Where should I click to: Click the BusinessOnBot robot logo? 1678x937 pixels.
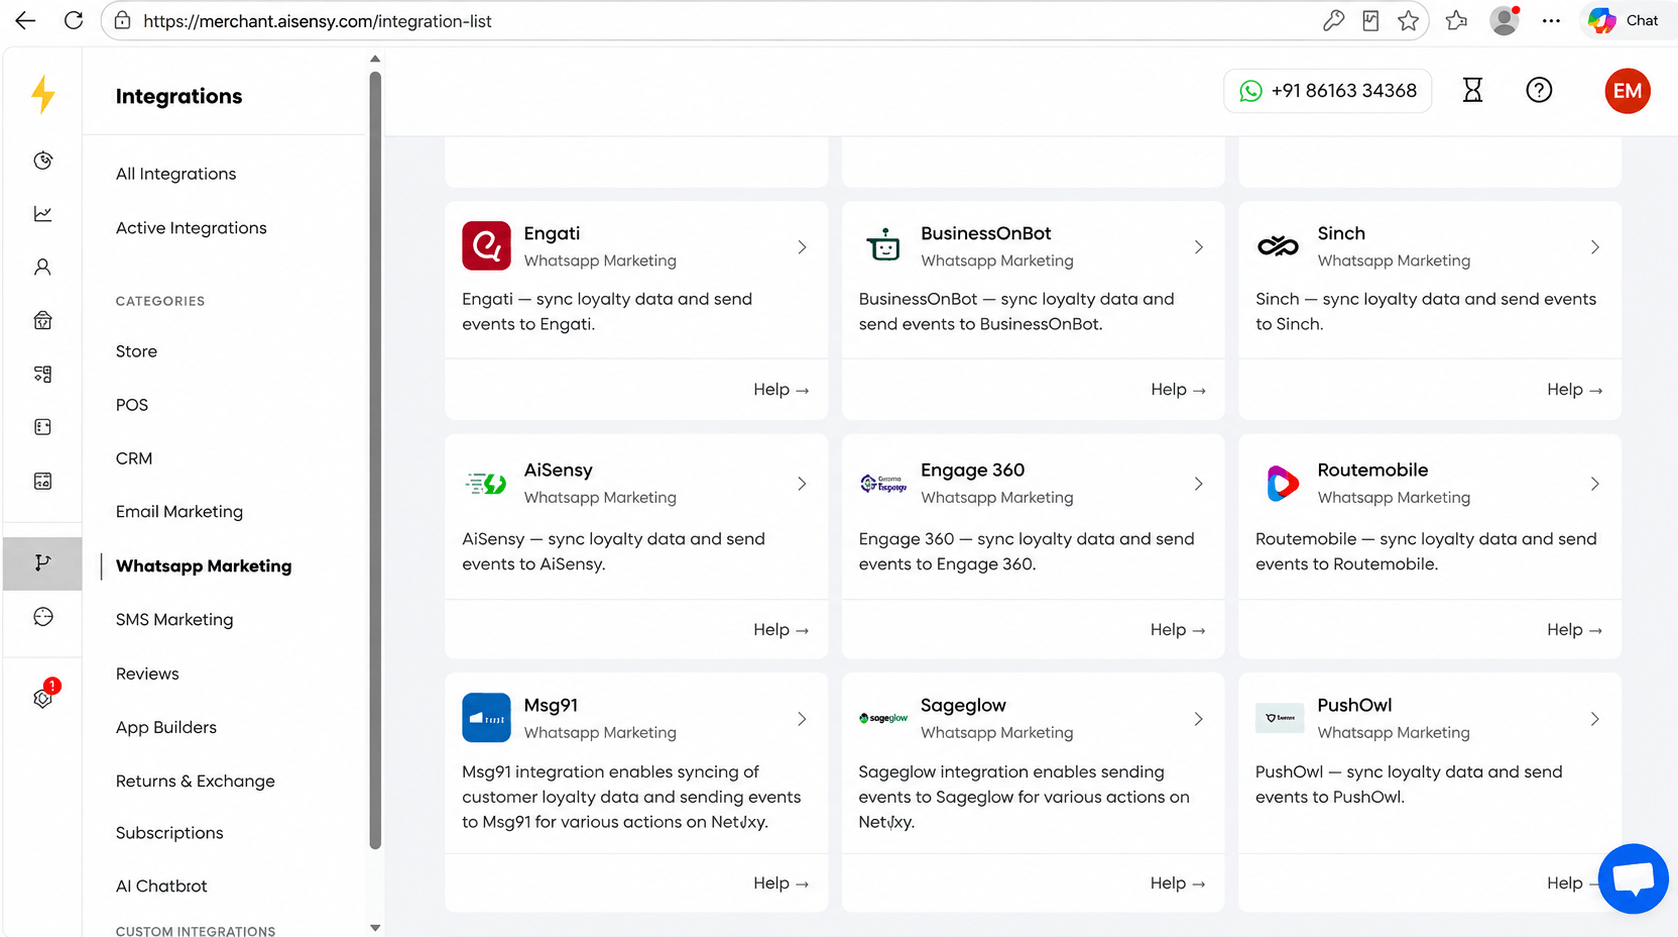883,246
